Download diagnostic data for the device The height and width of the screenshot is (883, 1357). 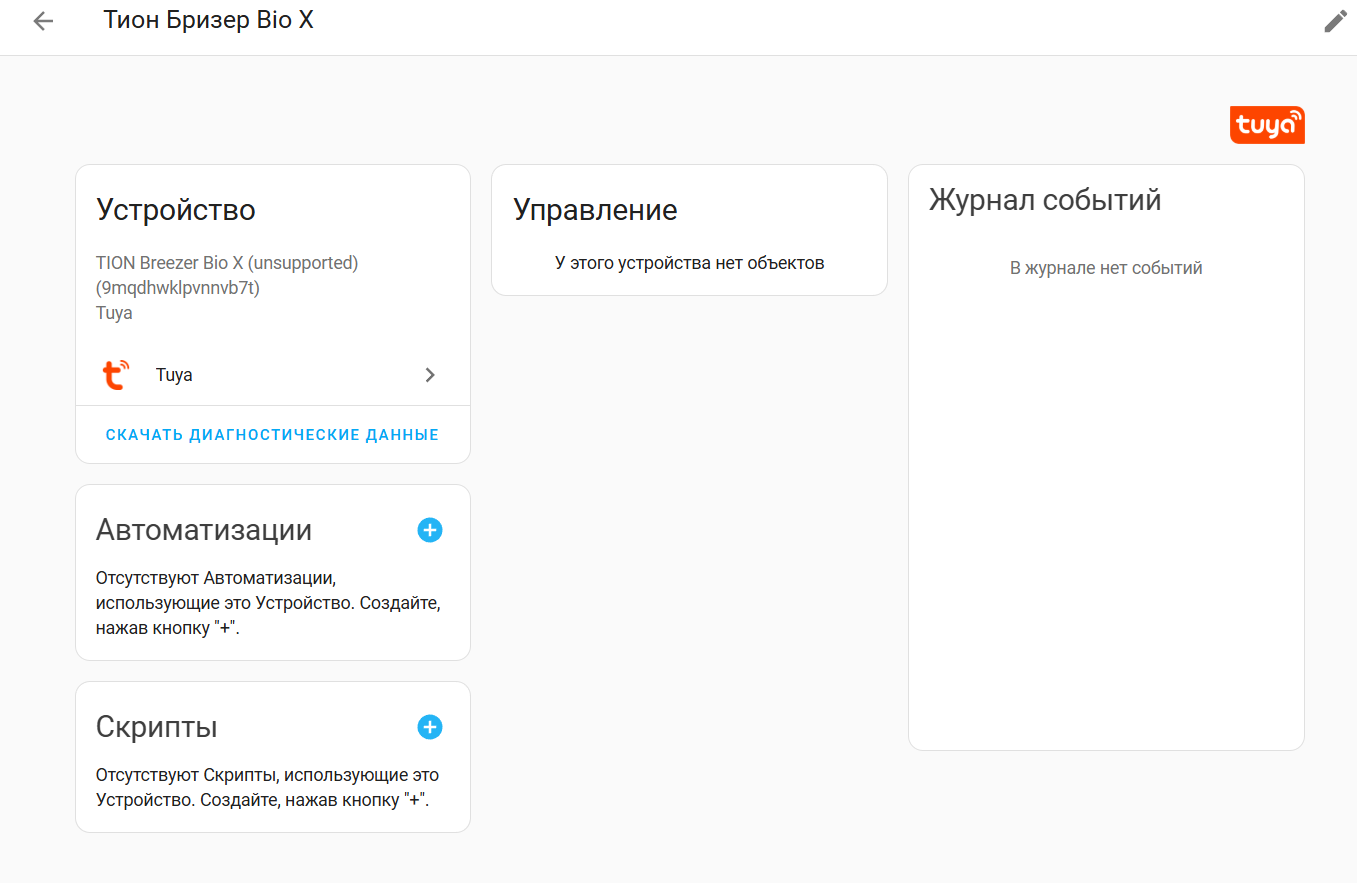[272, 435]
